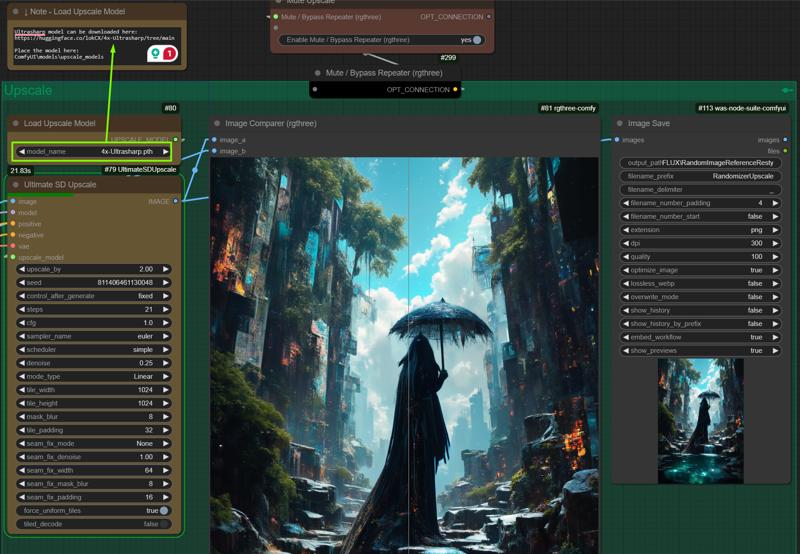The height and width of the screenshot is (554, 800).
Task: Open the model_name dropdown 4x-Ultrasharp.pth
Action: [93, 152]
